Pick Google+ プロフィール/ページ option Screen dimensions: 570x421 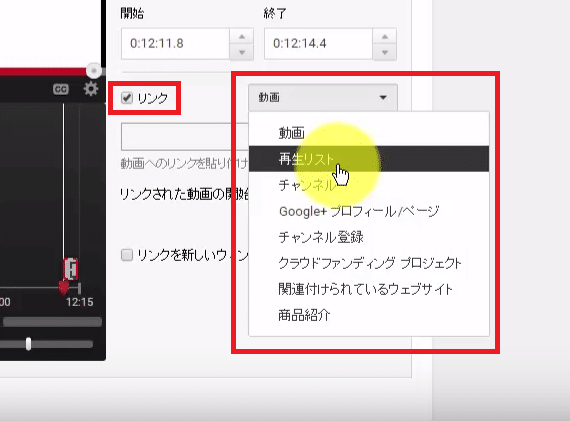click(x=369, y=211)
